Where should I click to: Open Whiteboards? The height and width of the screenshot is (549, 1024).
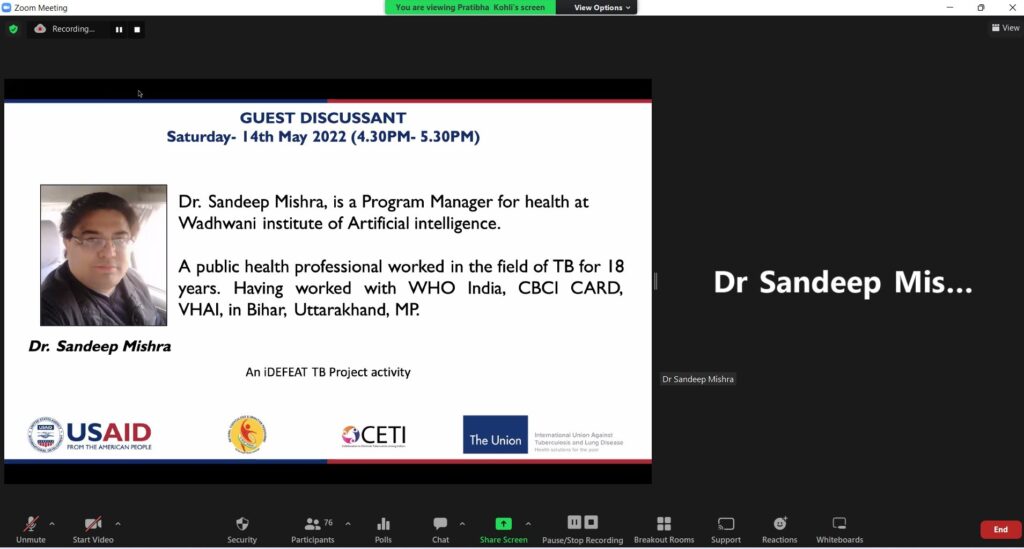pyautogui.click(x=839, y=524)
